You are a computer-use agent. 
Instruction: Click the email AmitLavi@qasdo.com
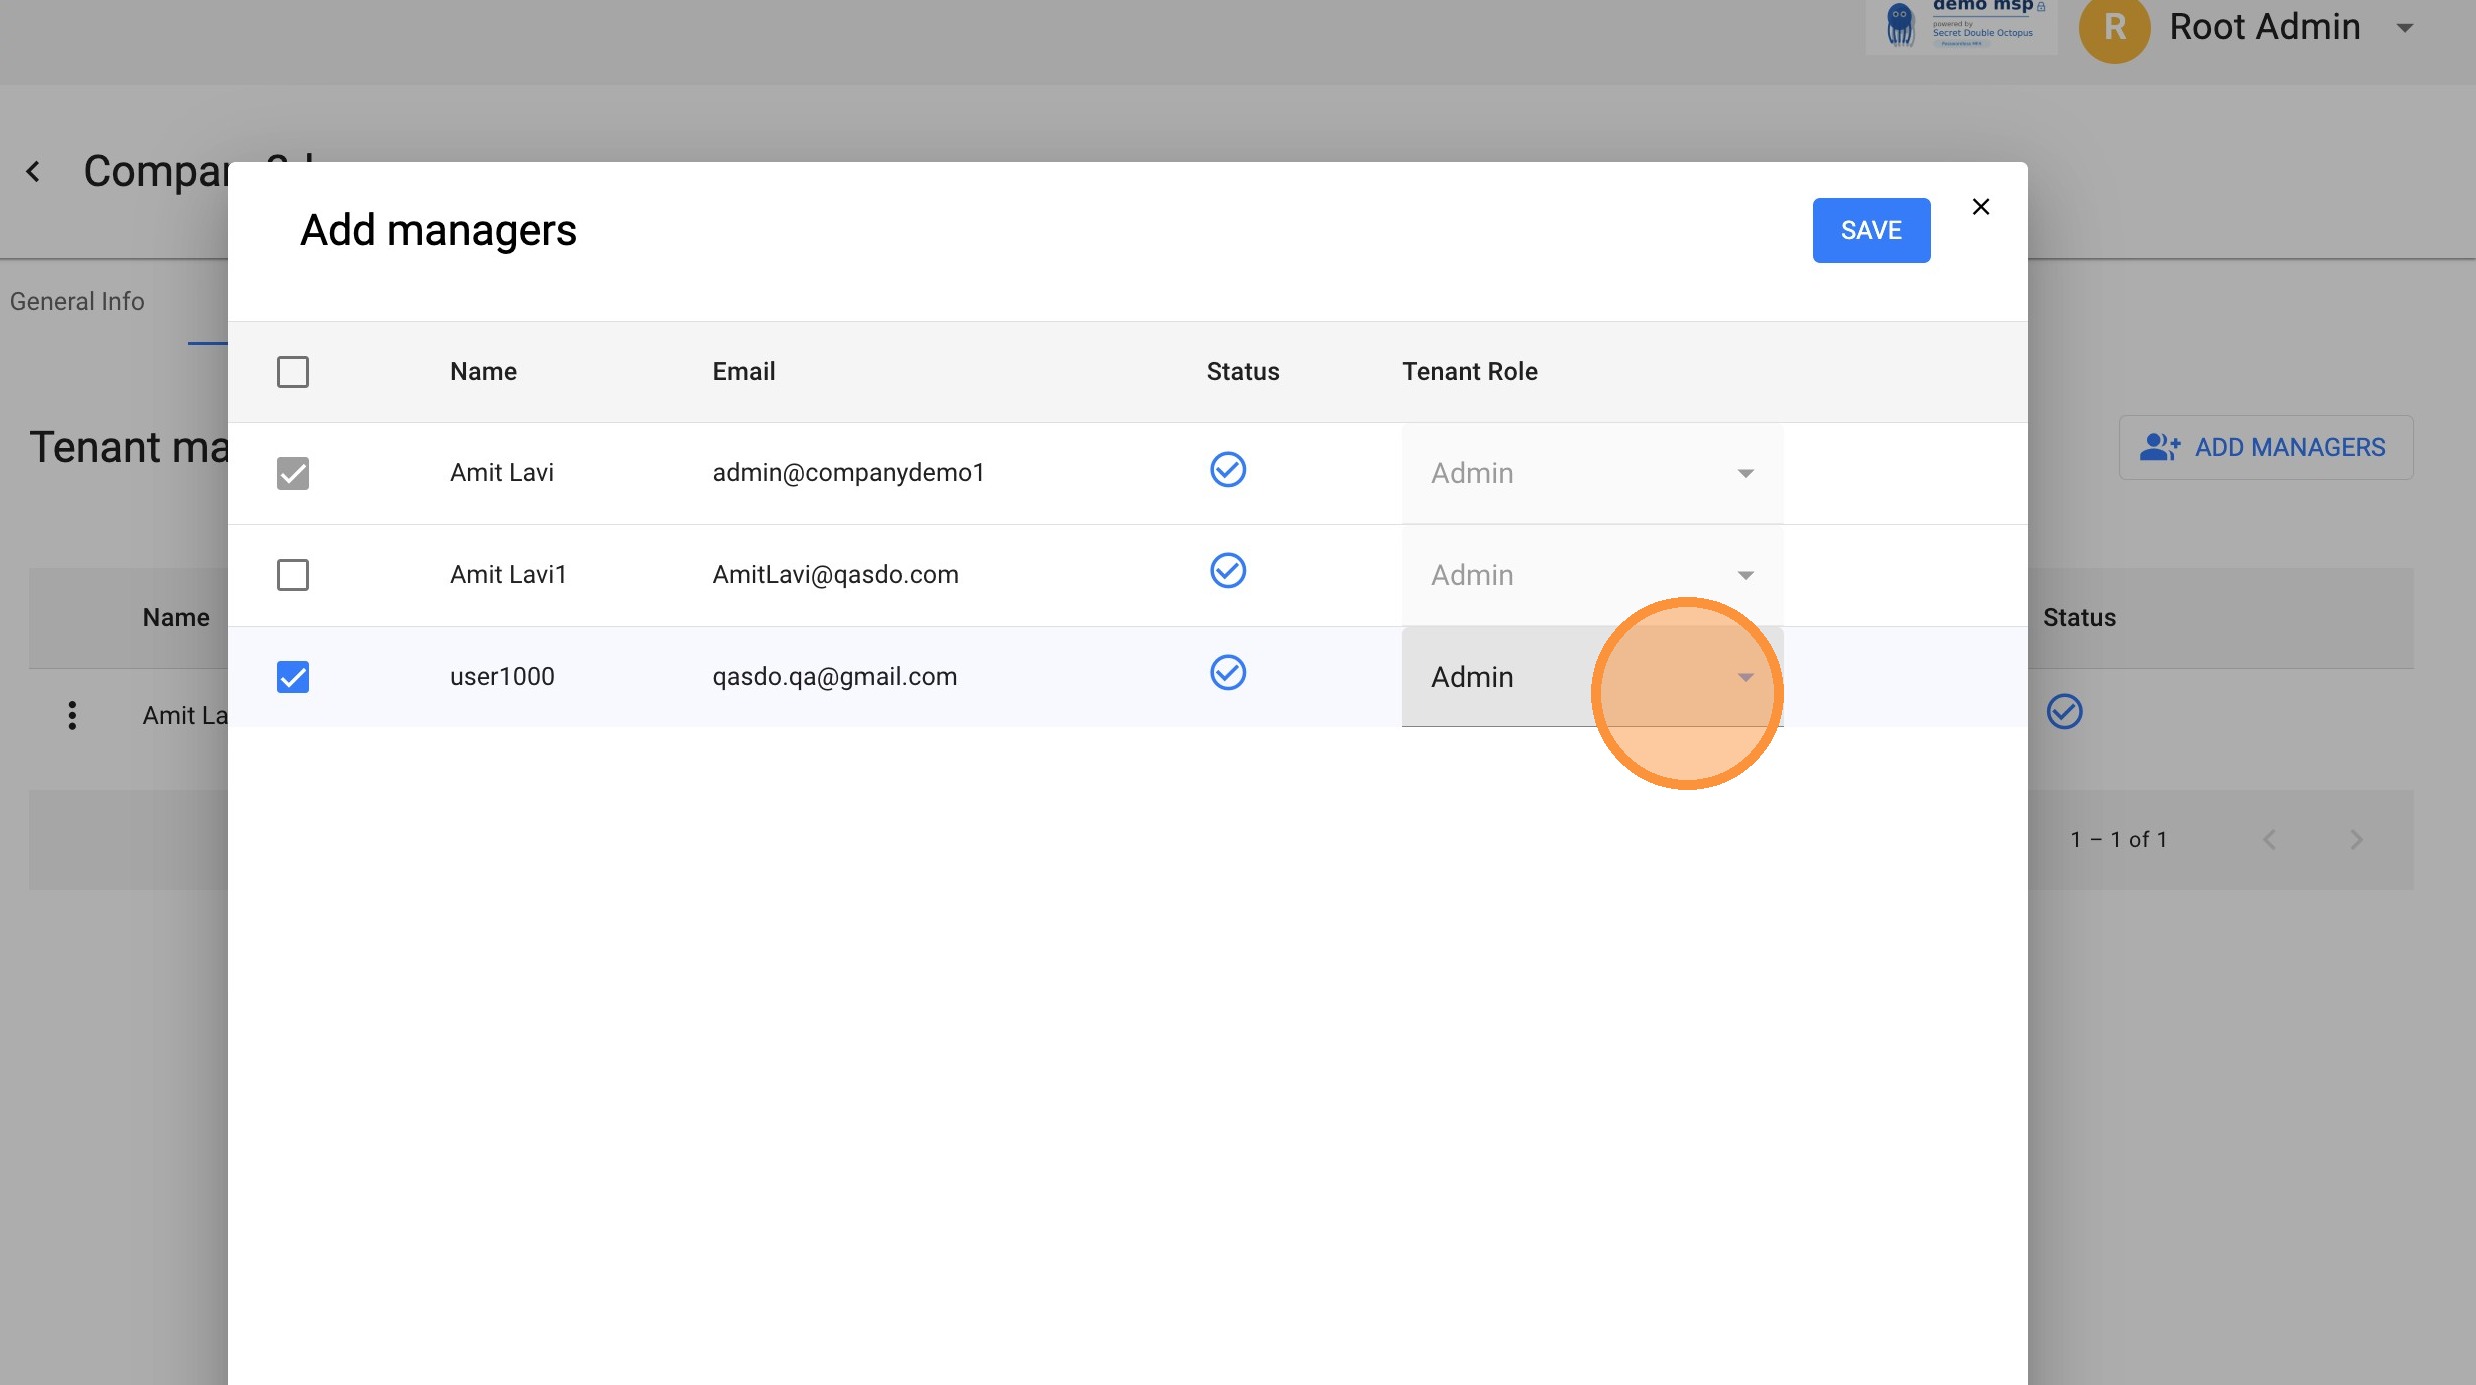[x=835, y=575]
